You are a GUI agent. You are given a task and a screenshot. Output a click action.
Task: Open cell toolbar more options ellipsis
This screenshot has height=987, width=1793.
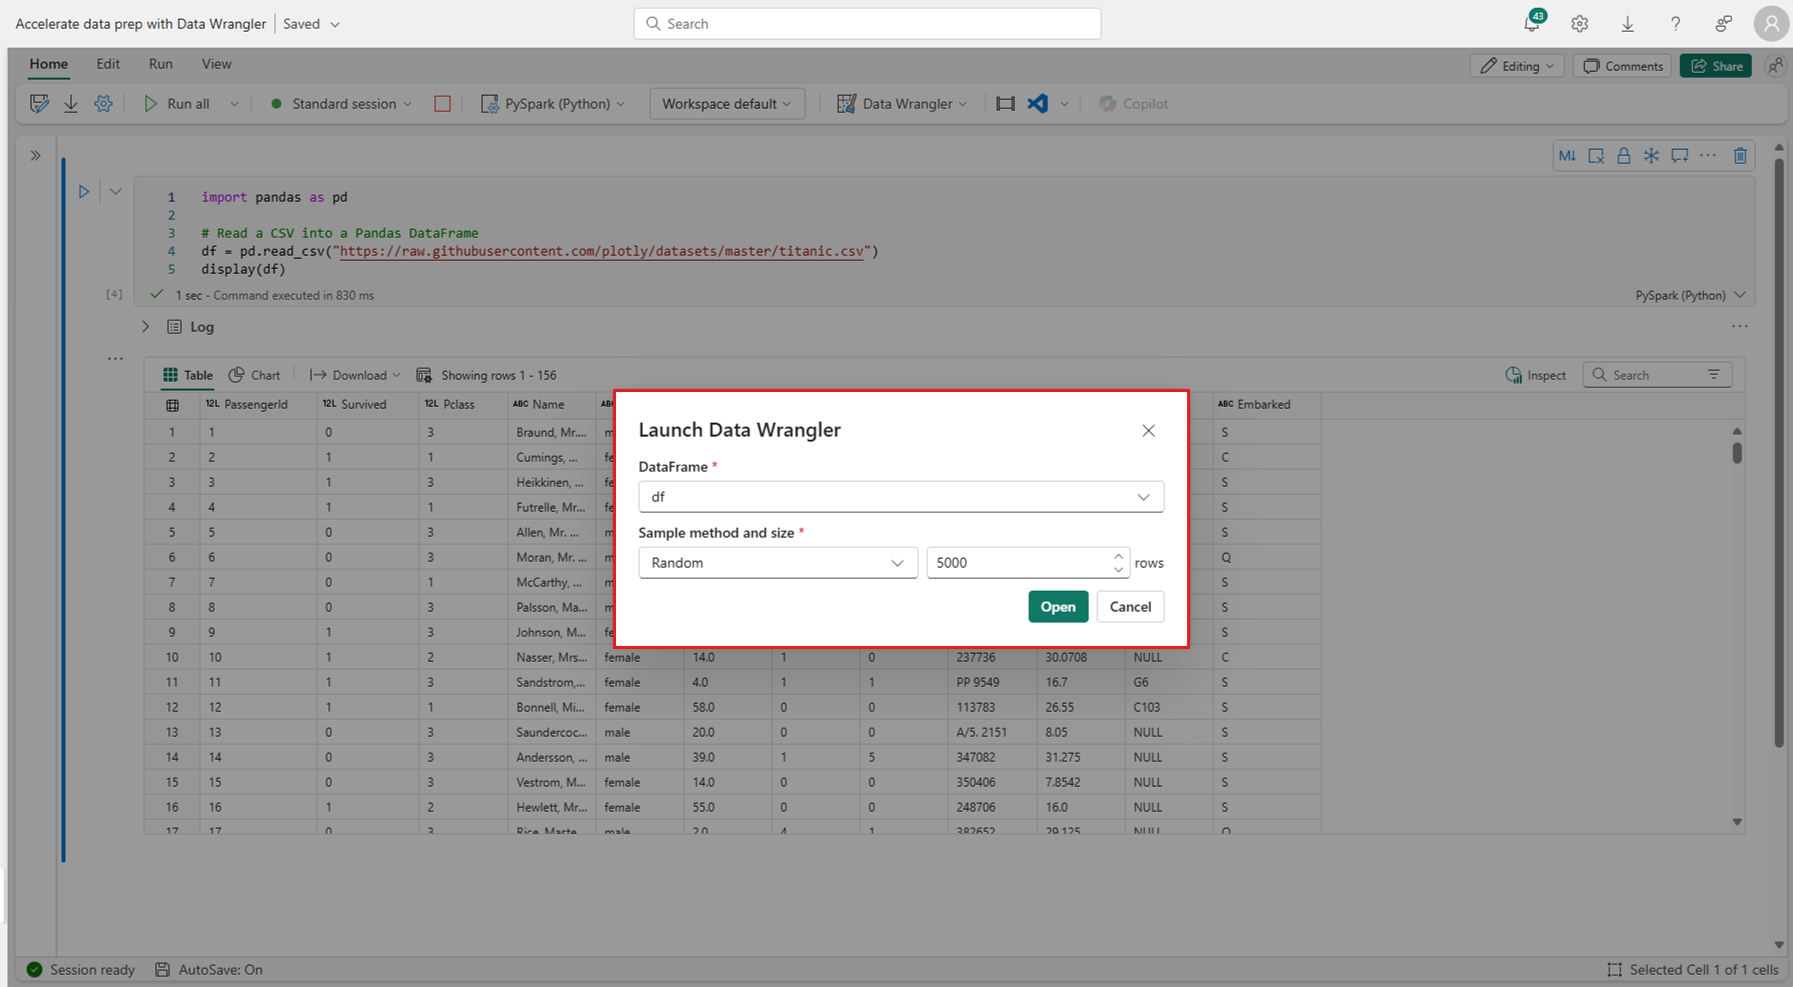(1708, 155)
